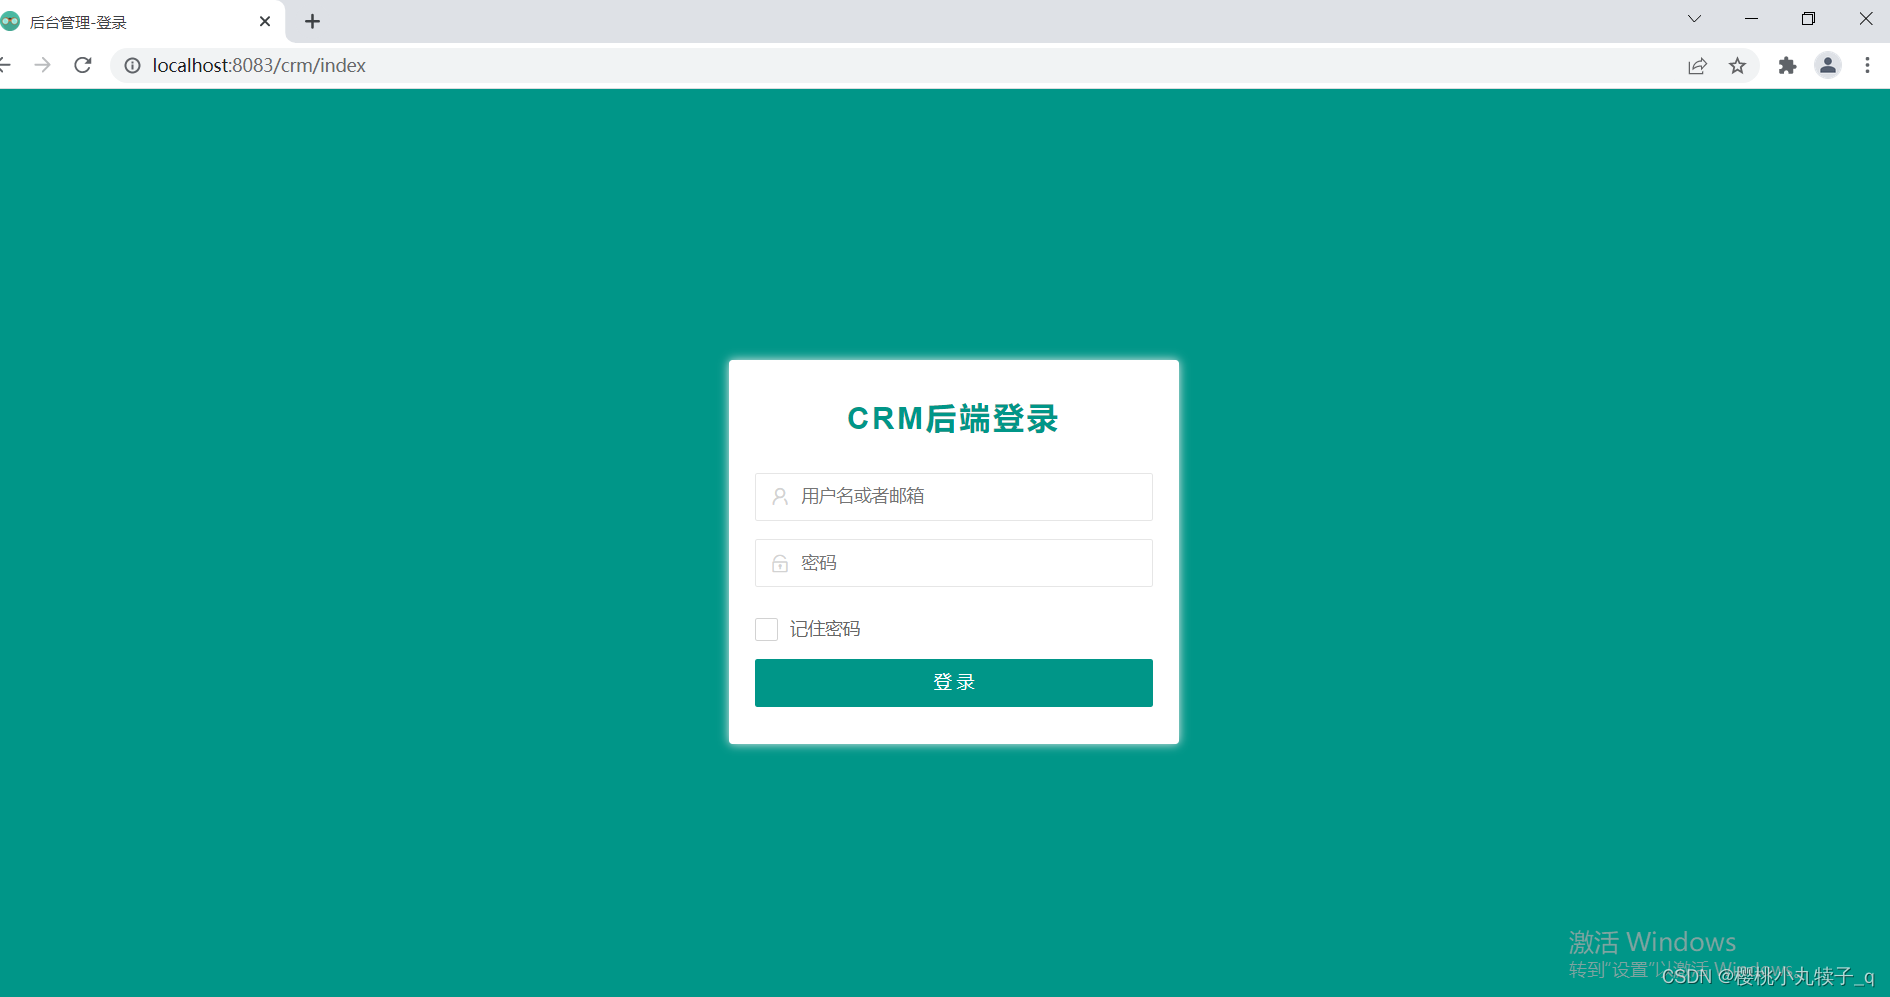
Task: Open the profile account dropdown
Action: pos(1828,65)
